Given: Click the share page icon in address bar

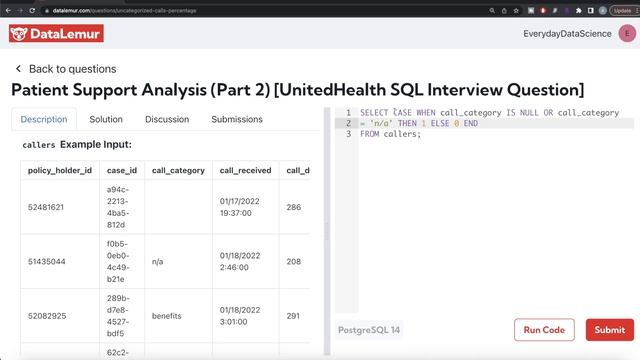Looking at the screenshot, I should (504, 11).
